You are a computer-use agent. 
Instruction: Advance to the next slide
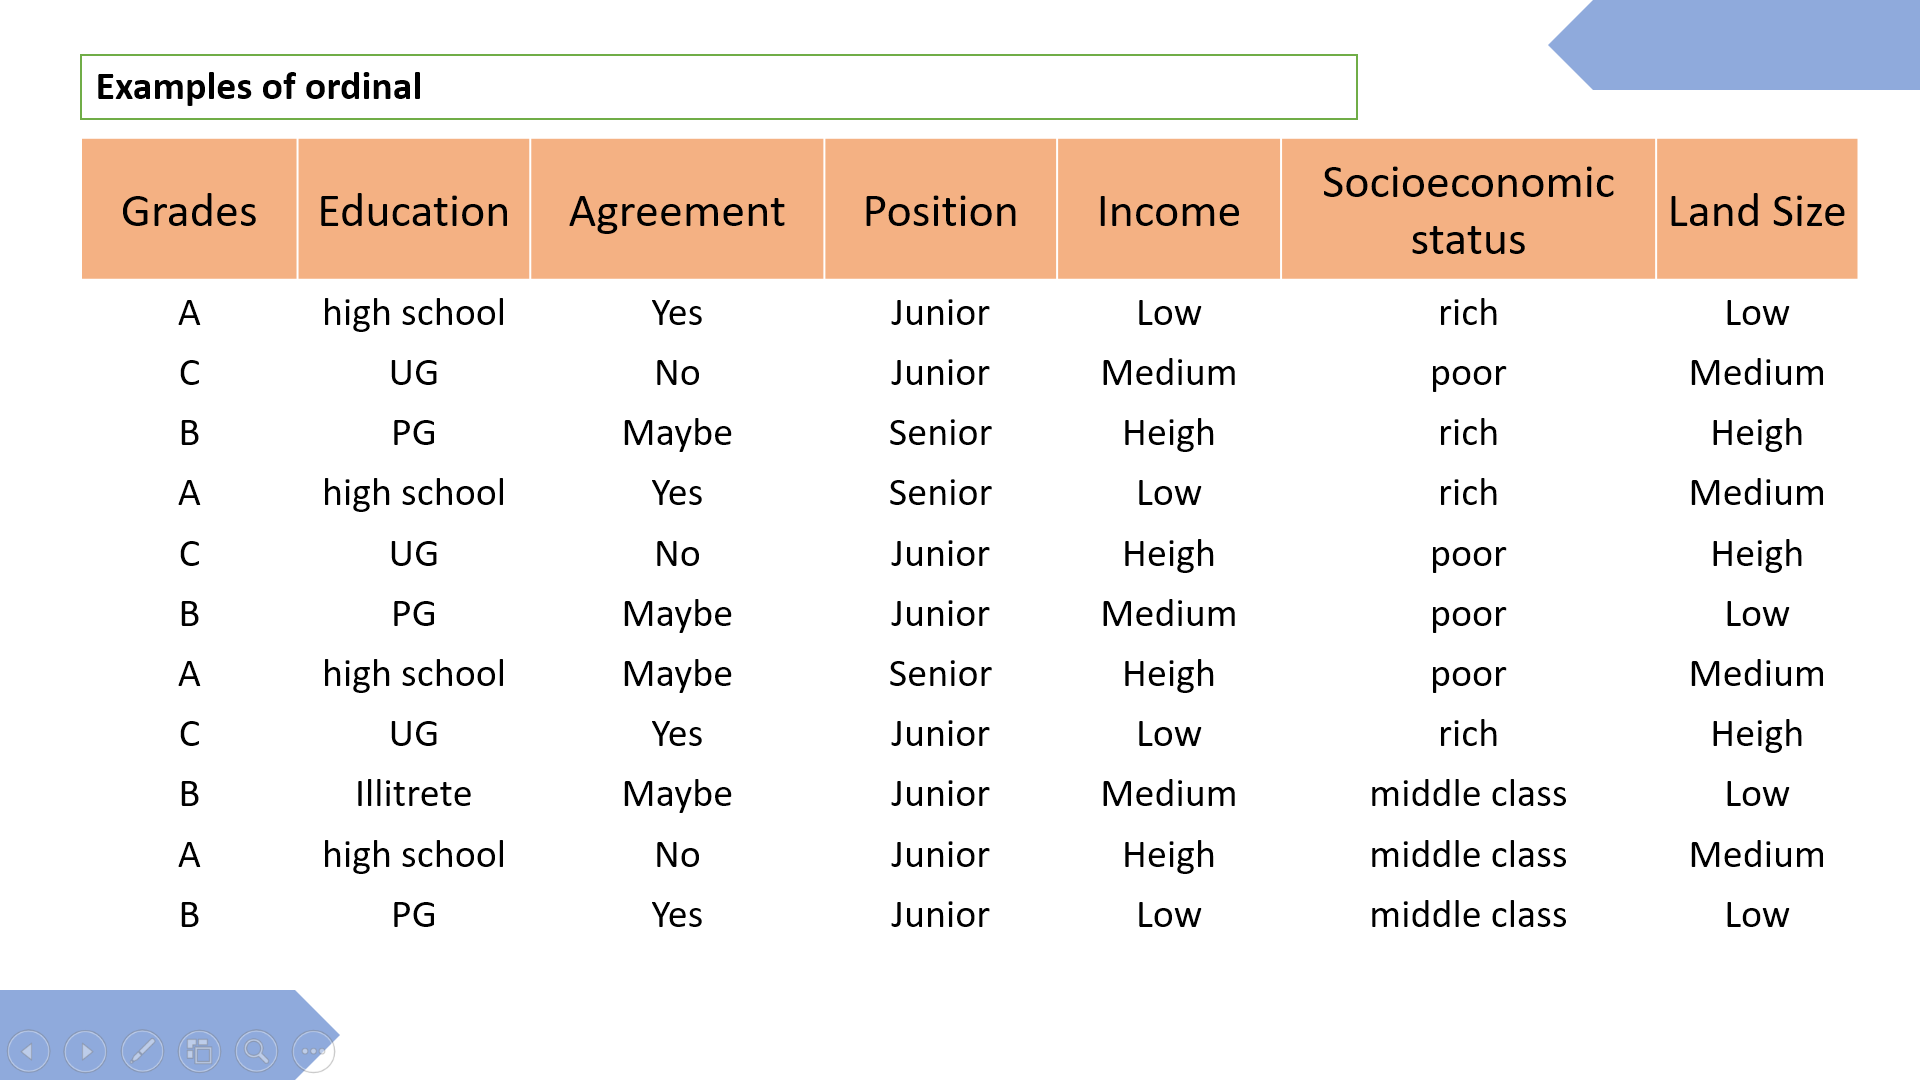click(x=85, y=1051)
